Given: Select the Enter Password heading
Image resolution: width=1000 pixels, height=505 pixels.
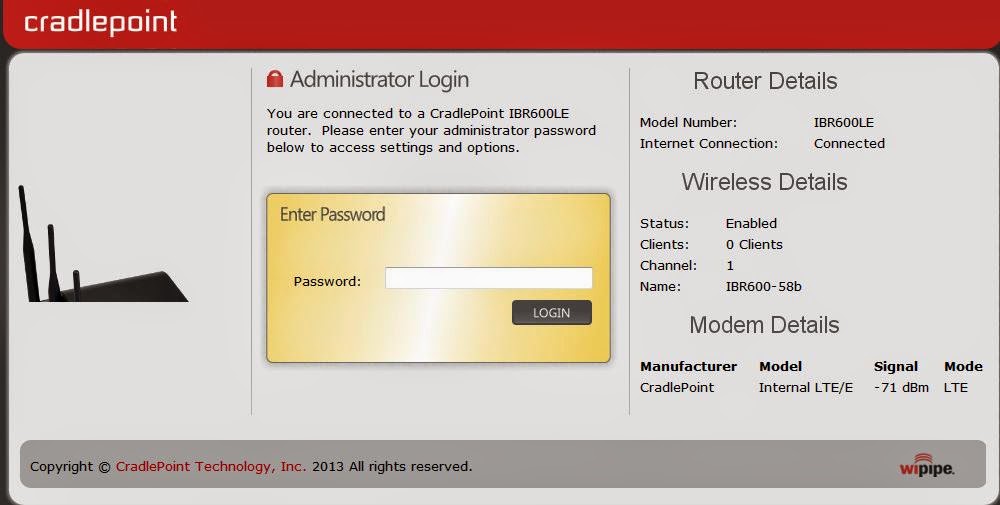Looking at the screenshot, I should (x=332, y=214).
